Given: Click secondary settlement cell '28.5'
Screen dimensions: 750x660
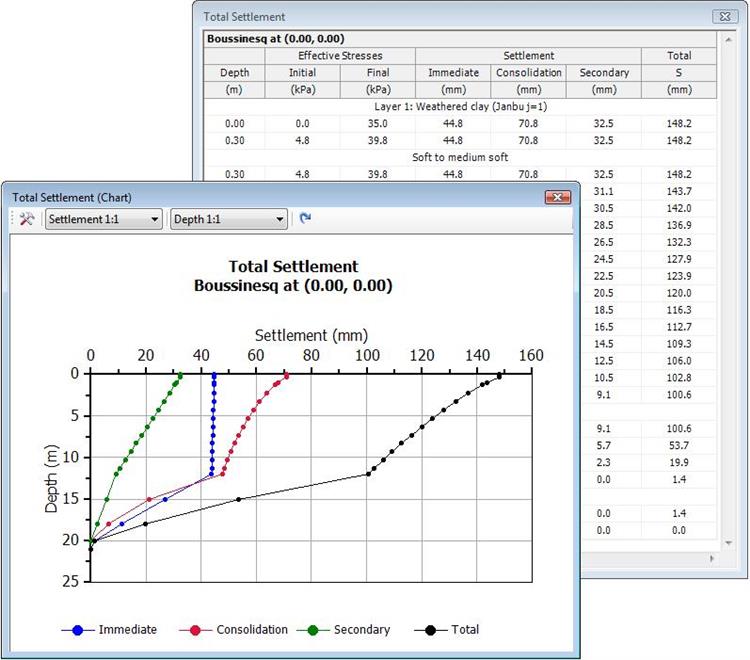Looking at the screenshot, I should tap(604, 225).
